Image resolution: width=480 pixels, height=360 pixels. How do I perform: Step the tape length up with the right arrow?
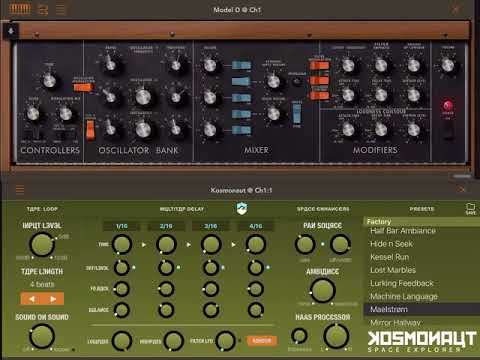pos(53,299)
